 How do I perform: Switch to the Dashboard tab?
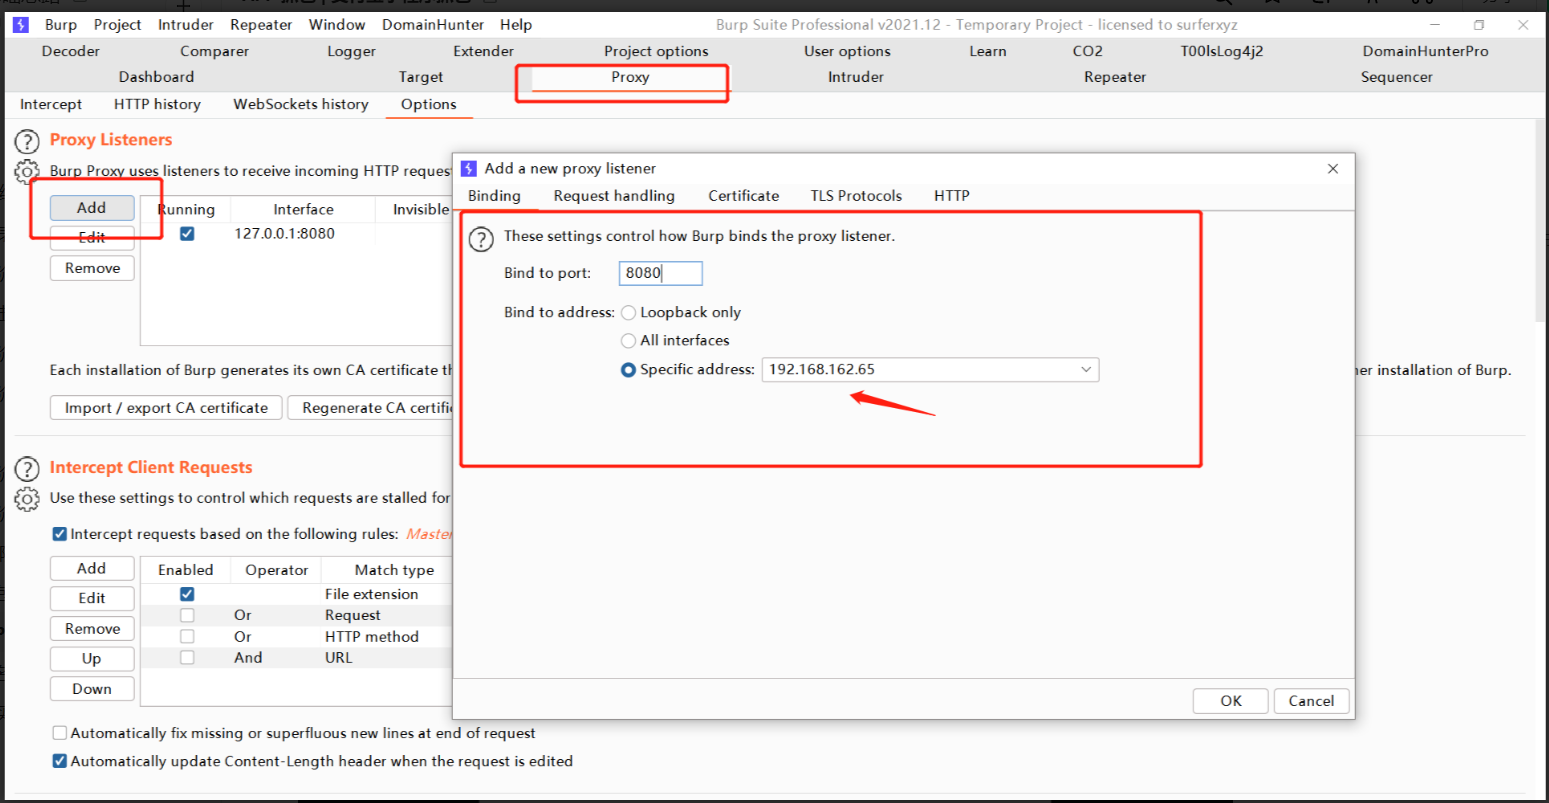coord(156,77)
